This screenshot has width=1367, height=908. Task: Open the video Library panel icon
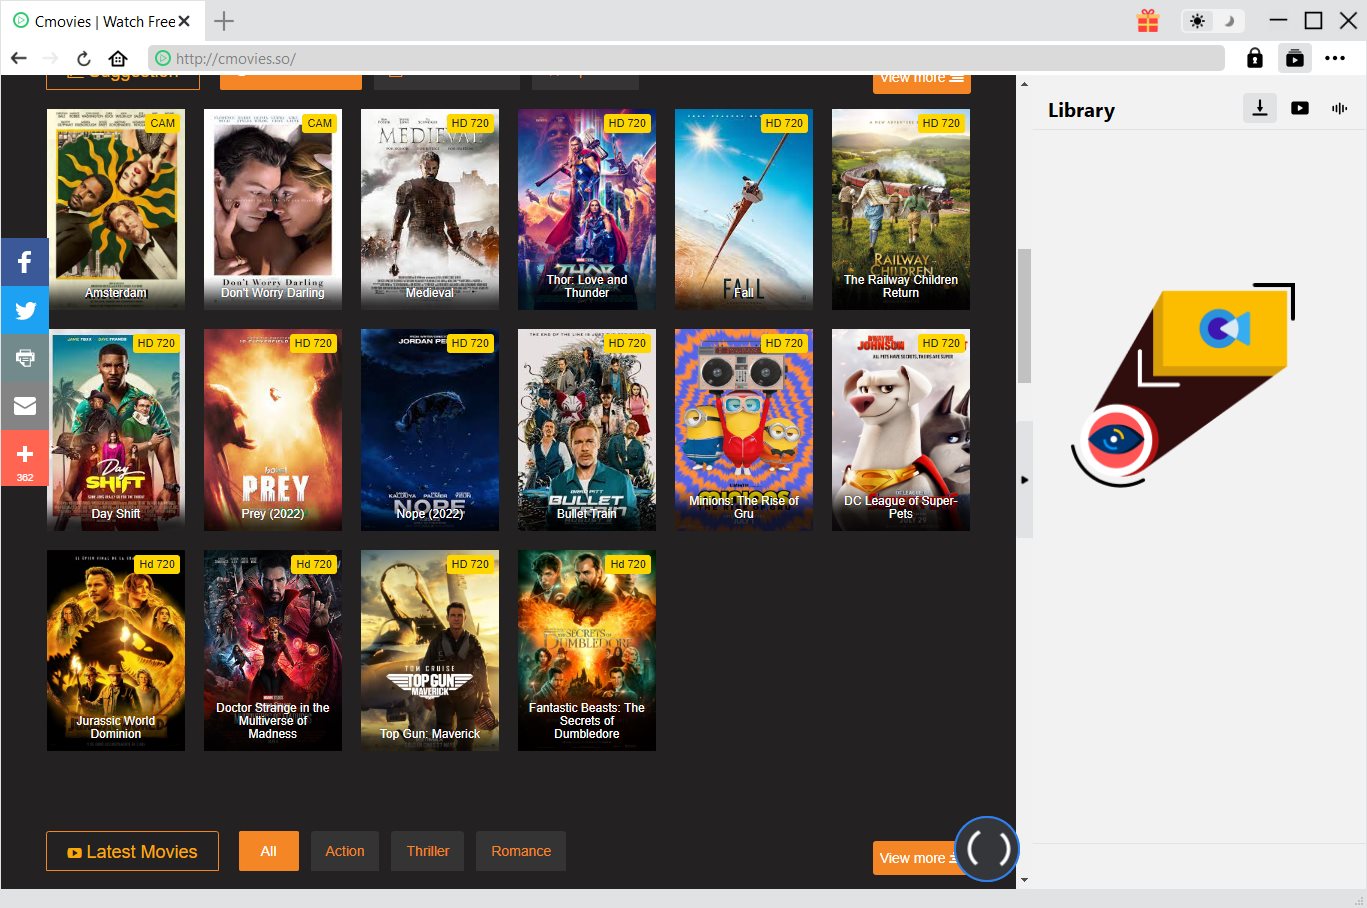coord(1299,108)
